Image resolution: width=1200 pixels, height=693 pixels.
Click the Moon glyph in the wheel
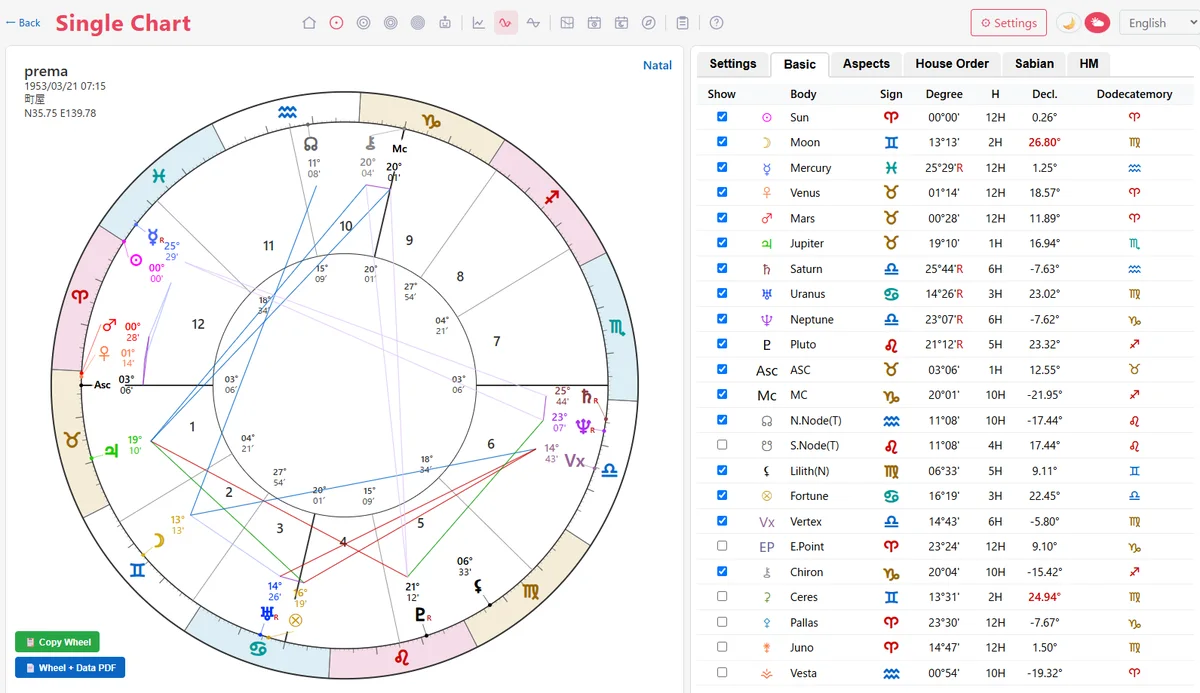point(157,541)
